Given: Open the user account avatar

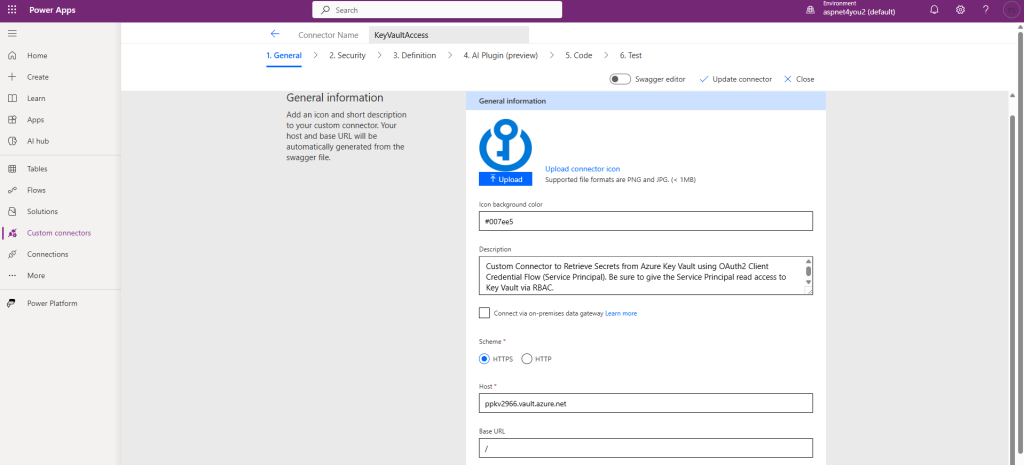Looking at the screenshot, I should click(x=1010, y=10).
